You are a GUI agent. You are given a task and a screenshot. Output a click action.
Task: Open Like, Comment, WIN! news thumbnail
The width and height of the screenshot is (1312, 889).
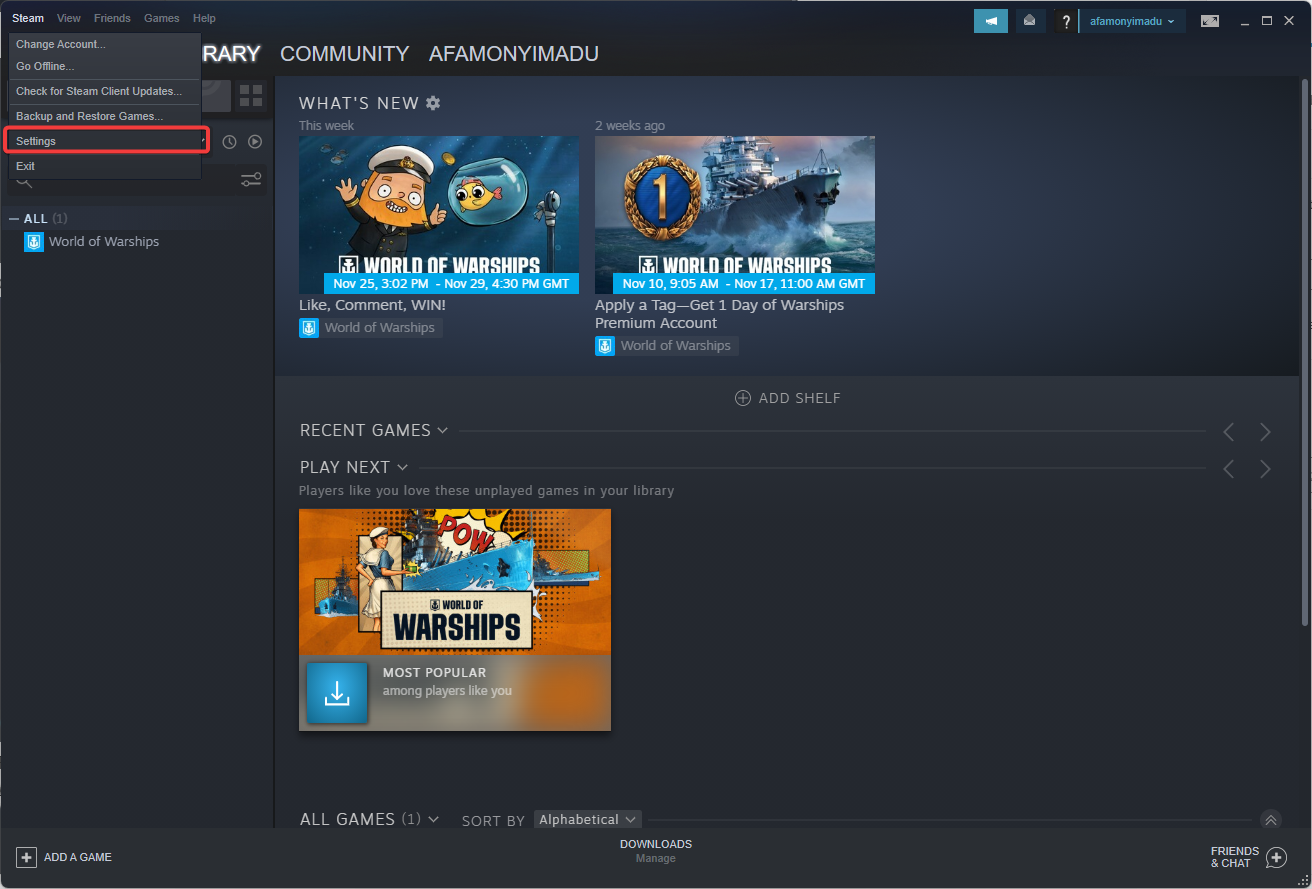[x=439, y=215]
